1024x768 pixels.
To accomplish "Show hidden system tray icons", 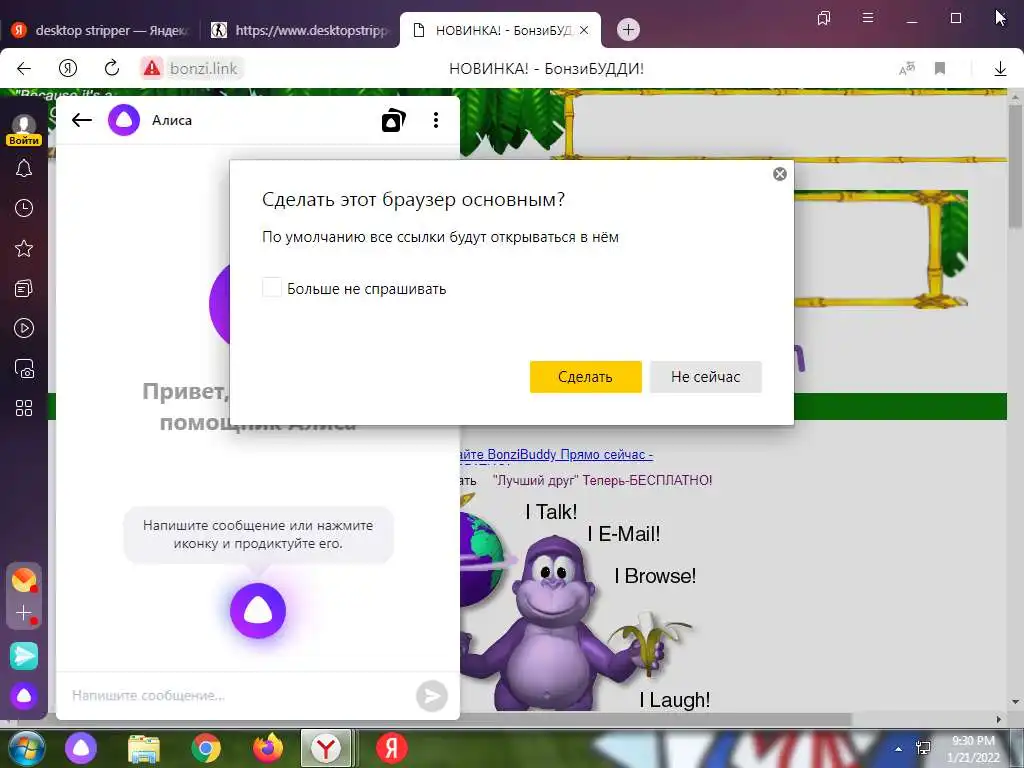I will pyautogui.click(x=899, y=749).
